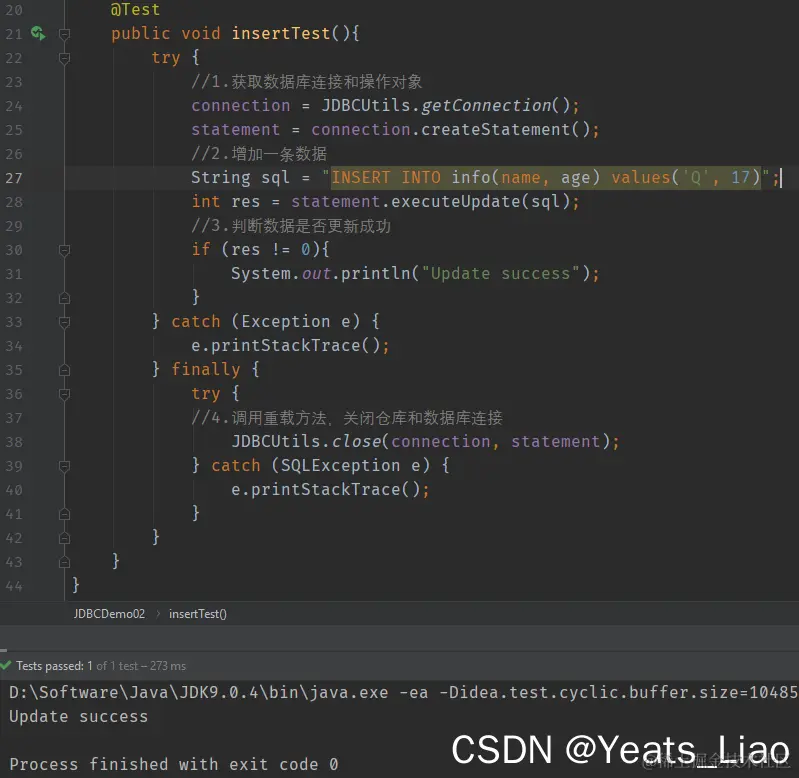Viewport: 799px width, 778px height.
Task: Collapse the if block fold at line 30
Action: coord(64,250)
